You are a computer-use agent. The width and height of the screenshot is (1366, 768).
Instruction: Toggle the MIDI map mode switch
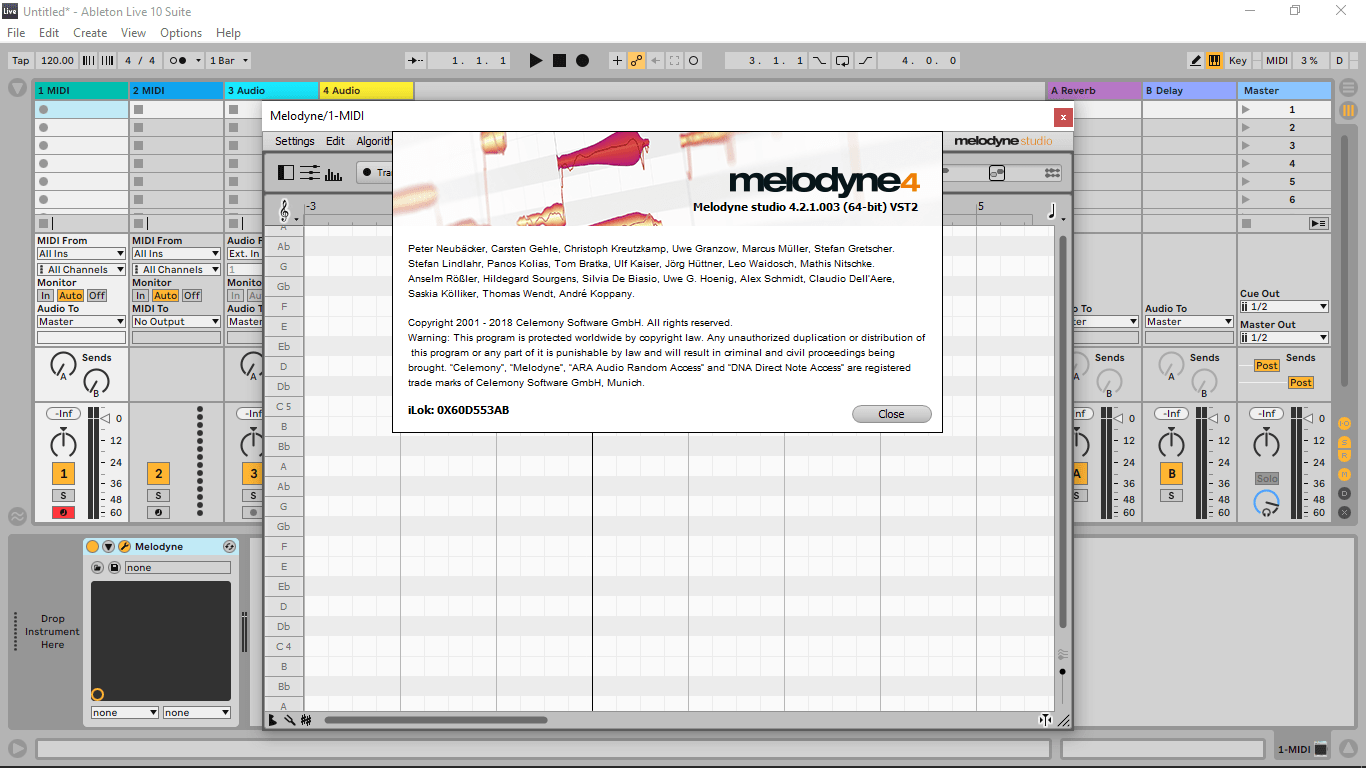pos(1277,60)
